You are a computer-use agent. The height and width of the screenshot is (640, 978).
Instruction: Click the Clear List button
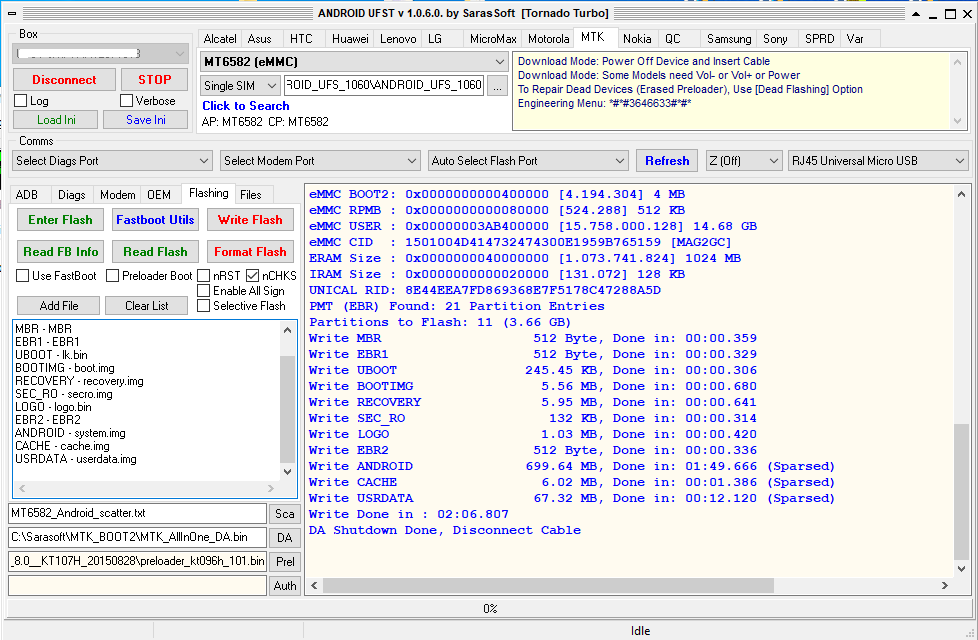(147, 306)
